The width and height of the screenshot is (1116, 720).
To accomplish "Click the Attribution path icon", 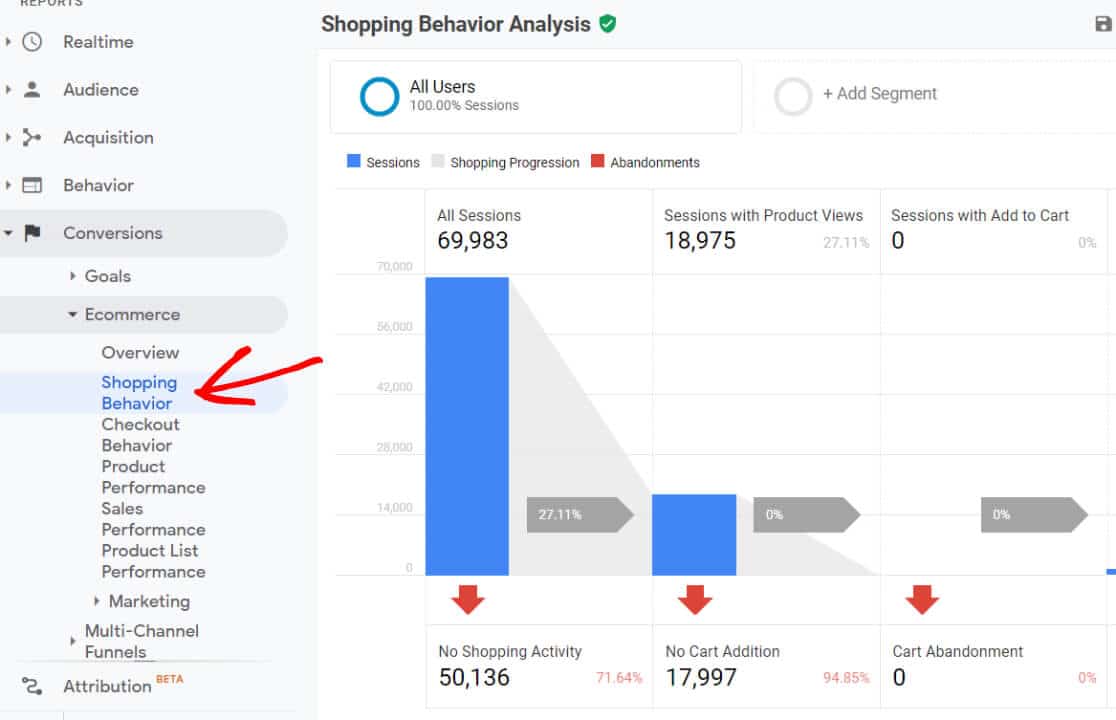I will [32, 686].
